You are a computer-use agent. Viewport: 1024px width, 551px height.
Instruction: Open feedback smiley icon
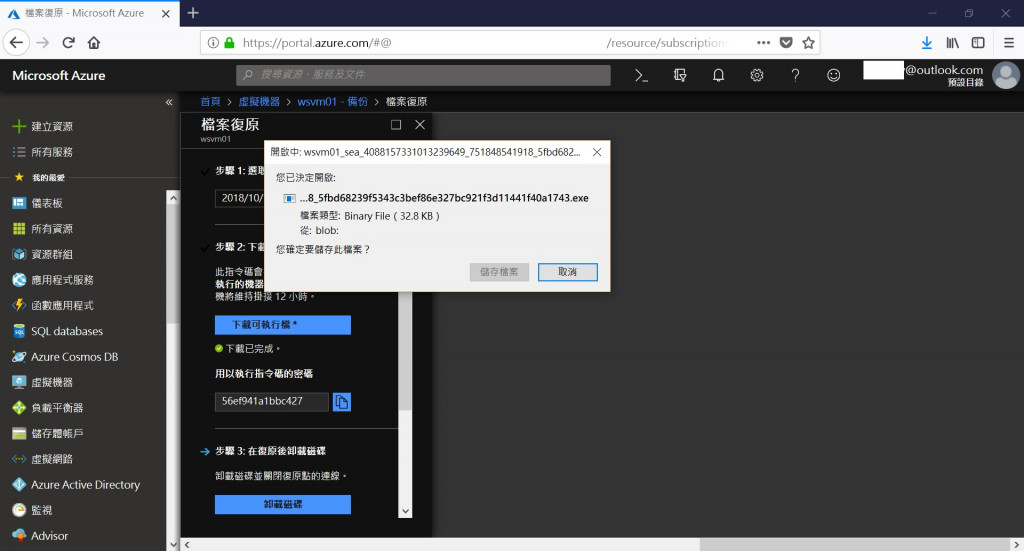coord(833,76)
